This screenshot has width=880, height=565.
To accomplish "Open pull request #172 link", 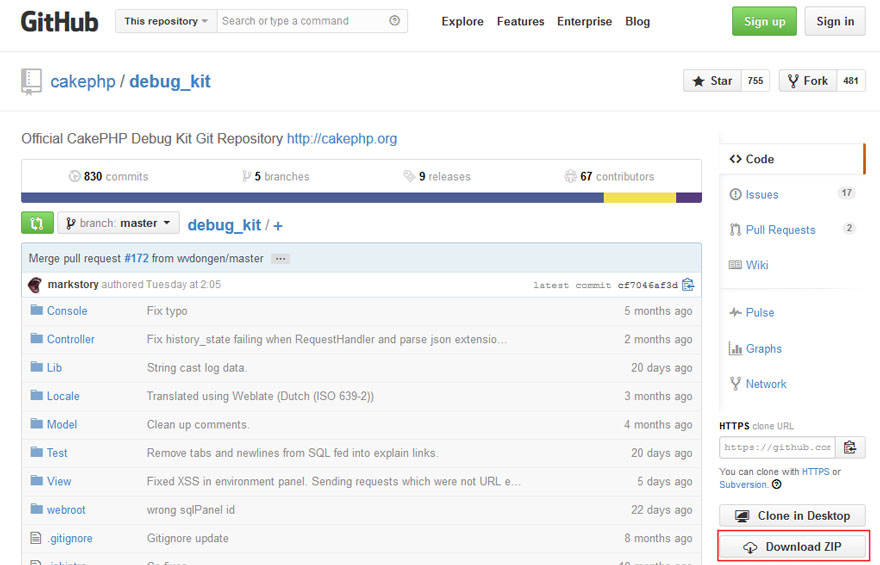I will (136, 258).
